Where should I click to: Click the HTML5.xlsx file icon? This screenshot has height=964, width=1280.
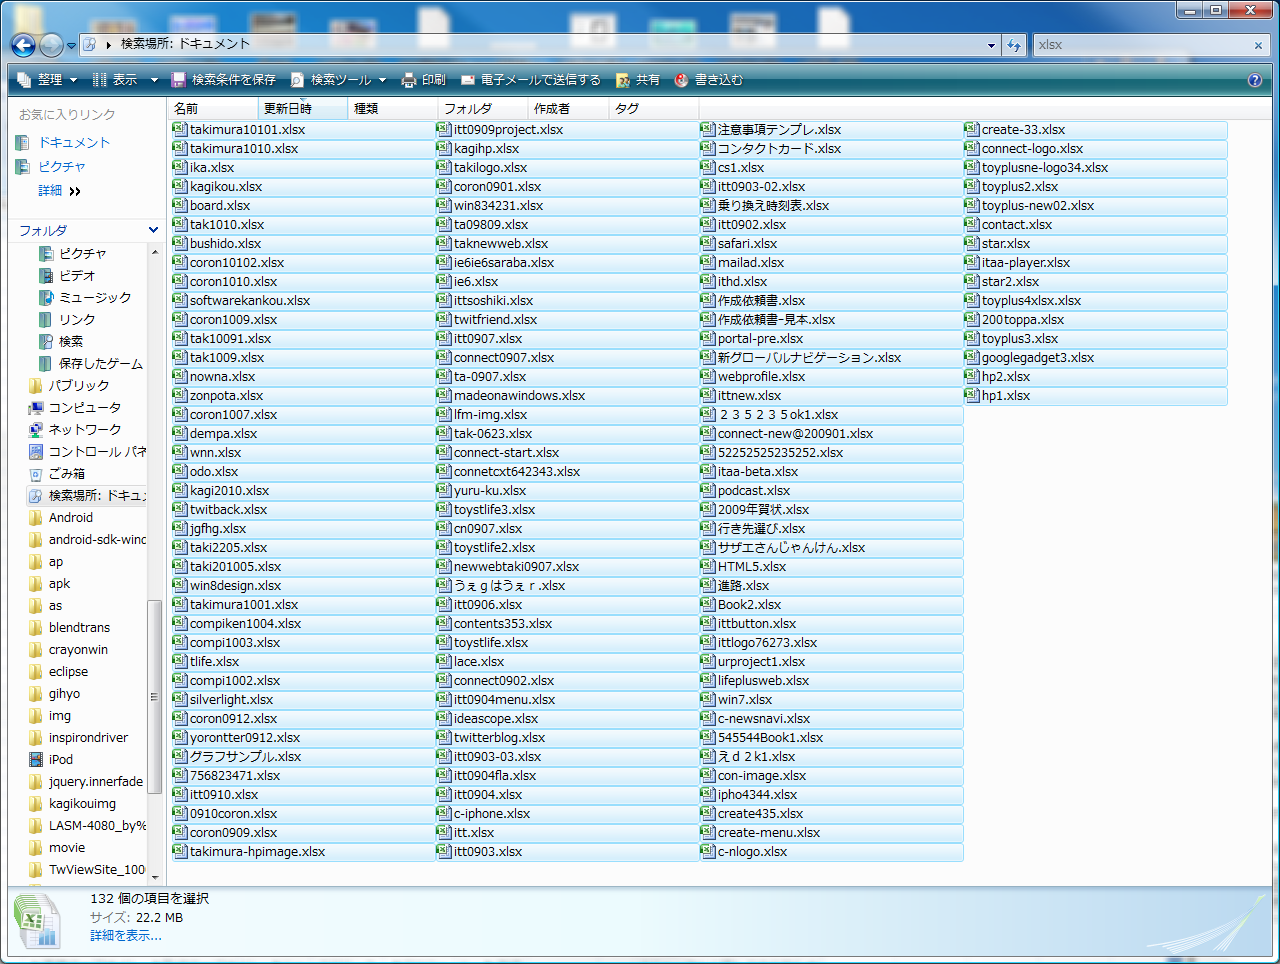(708, 566)
